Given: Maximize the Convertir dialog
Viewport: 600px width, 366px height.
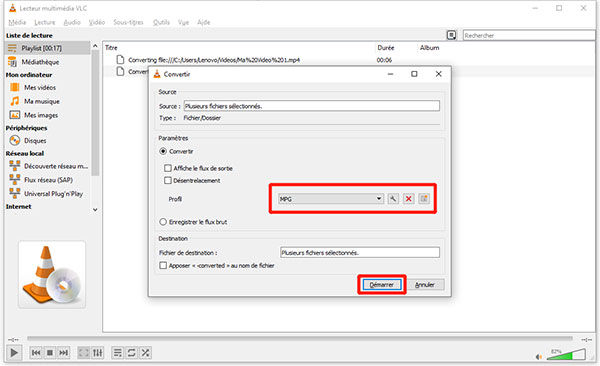Looking at the screenshot, I should click(414, 74).
